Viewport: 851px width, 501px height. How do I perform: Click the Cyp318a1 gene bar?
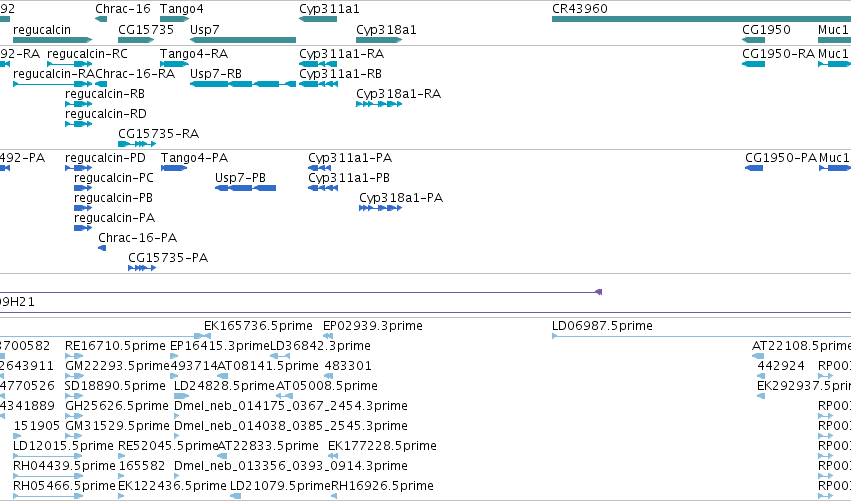[379, 40]
